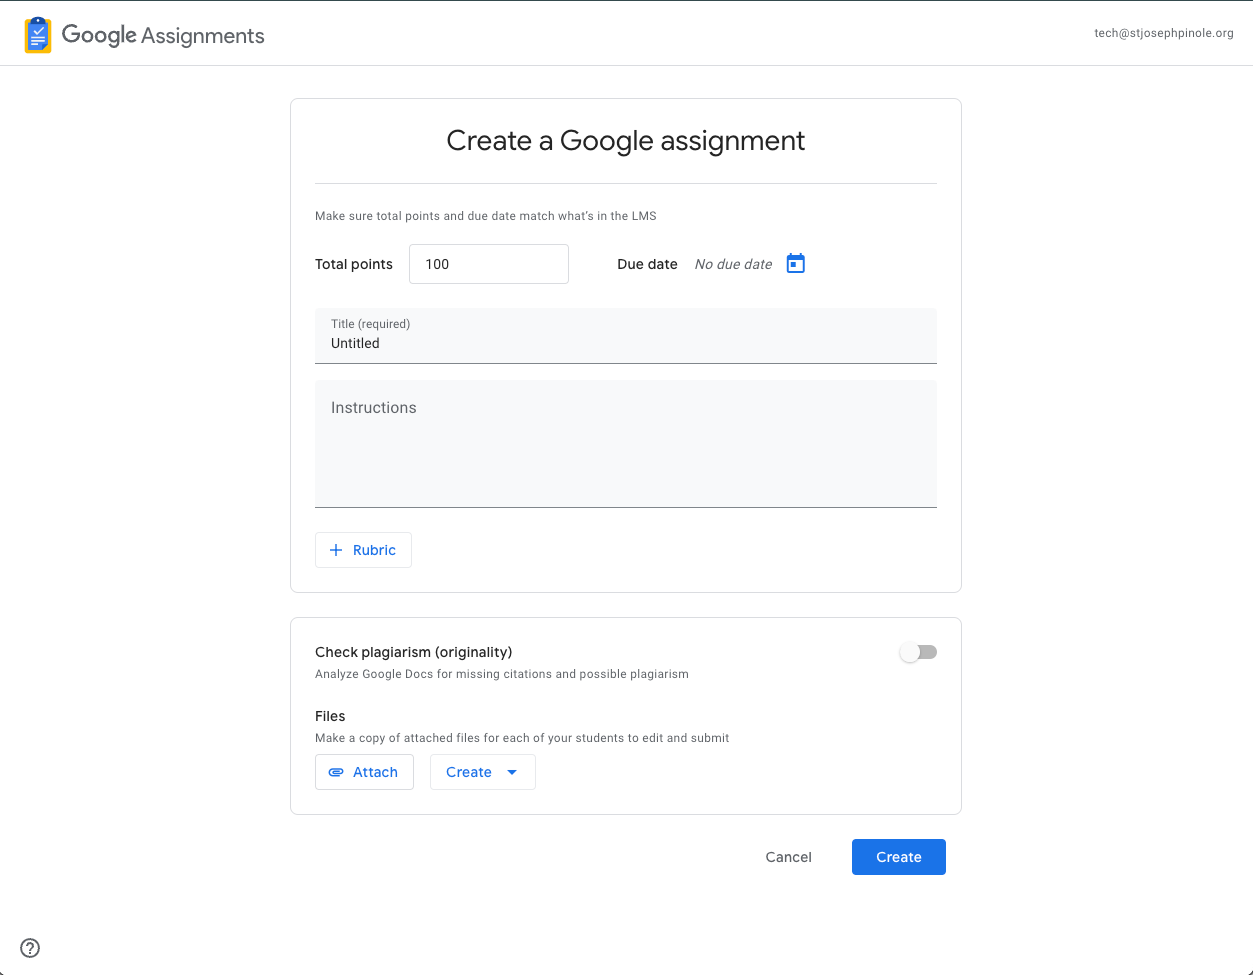The image size is (1253, 975).
Task: Attach a file with the Attach button
Action: [364, 772]
